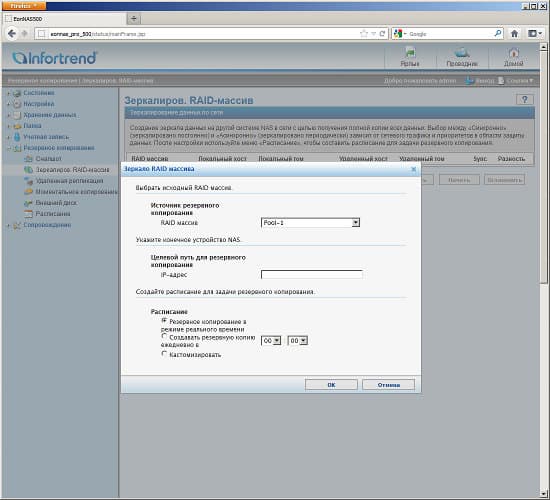Click the IP-адрес input field

click(x=312, y=274)
